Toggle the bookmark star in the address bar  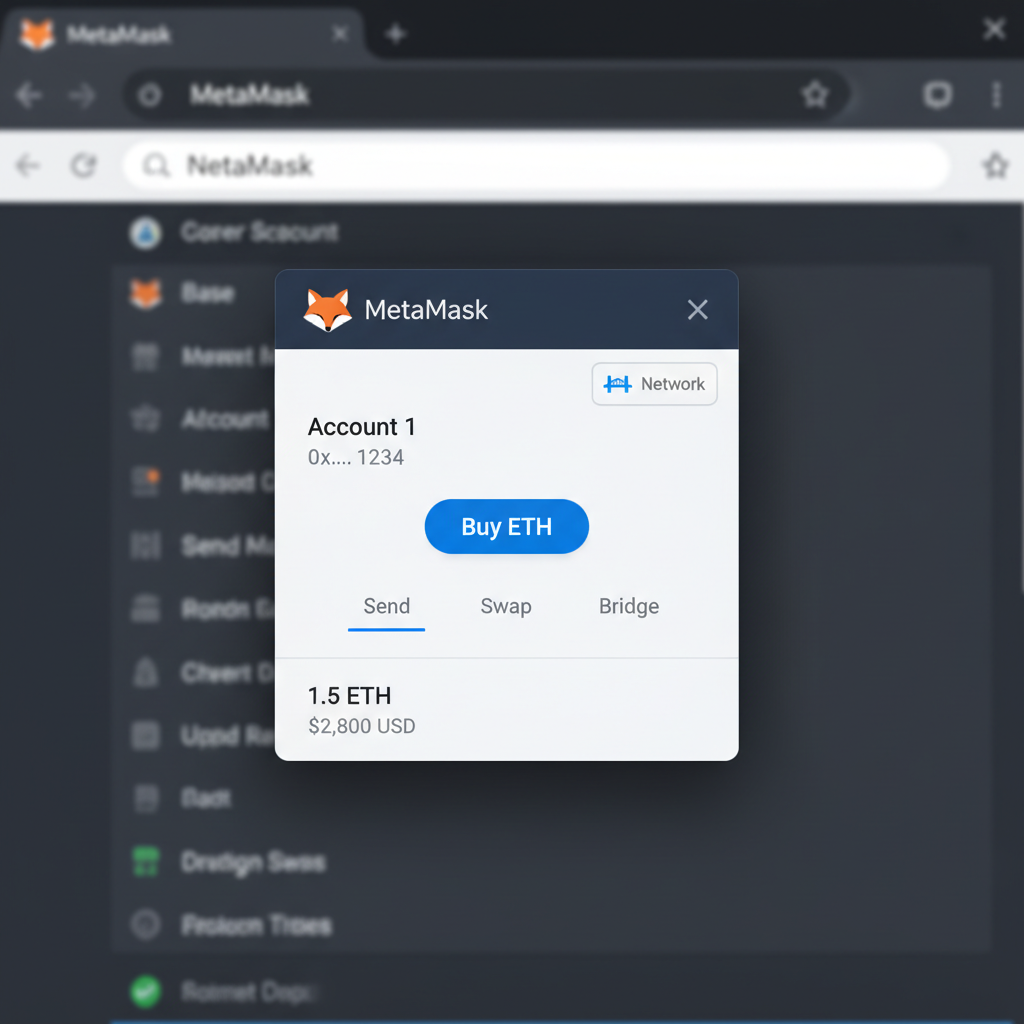pyautogui.click(x=815, y=93)
